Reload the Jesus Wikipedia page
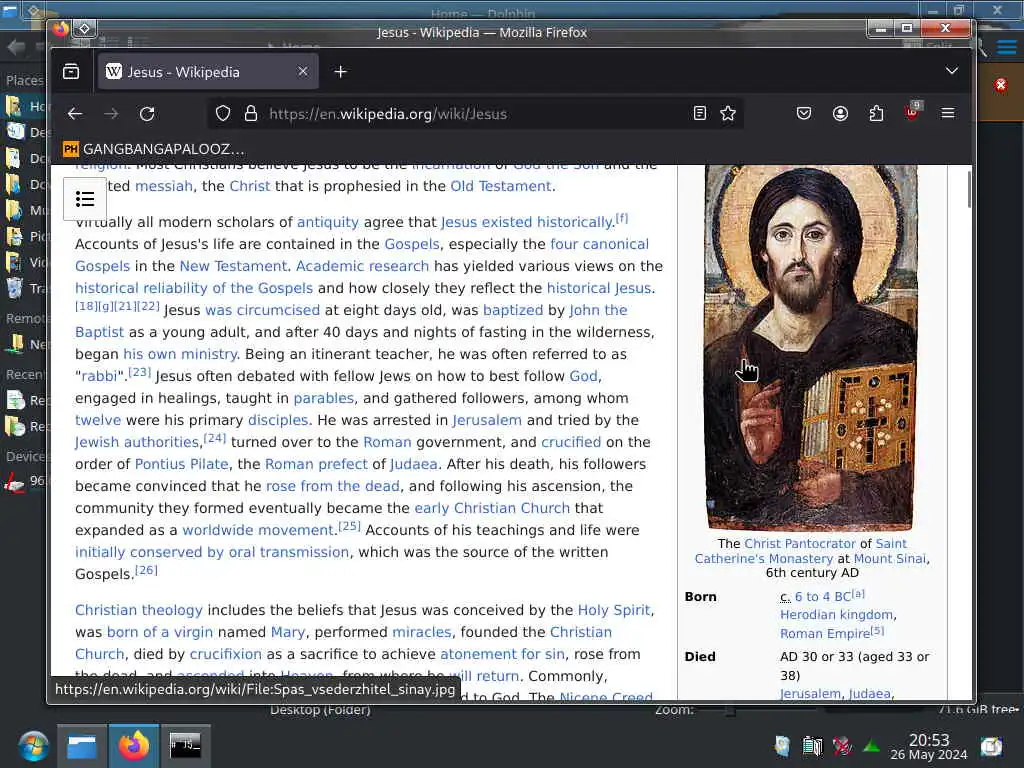Image resolution: width=1024 pixels, height=768 pixels. tap(147, 114)
